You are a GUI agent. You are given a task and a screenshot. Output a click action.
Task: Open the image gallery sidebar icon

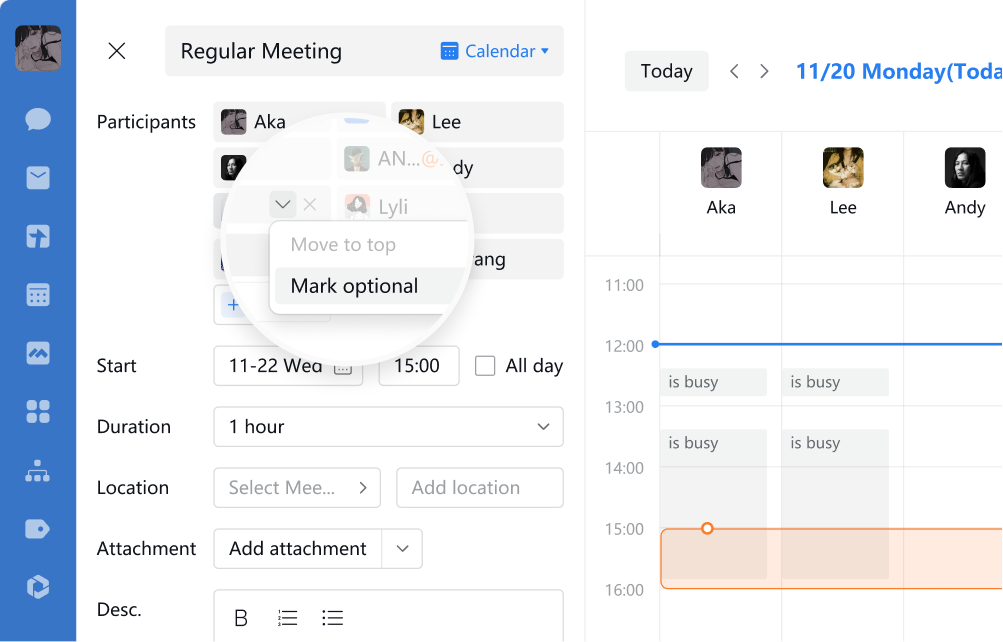tap(38, 353)
